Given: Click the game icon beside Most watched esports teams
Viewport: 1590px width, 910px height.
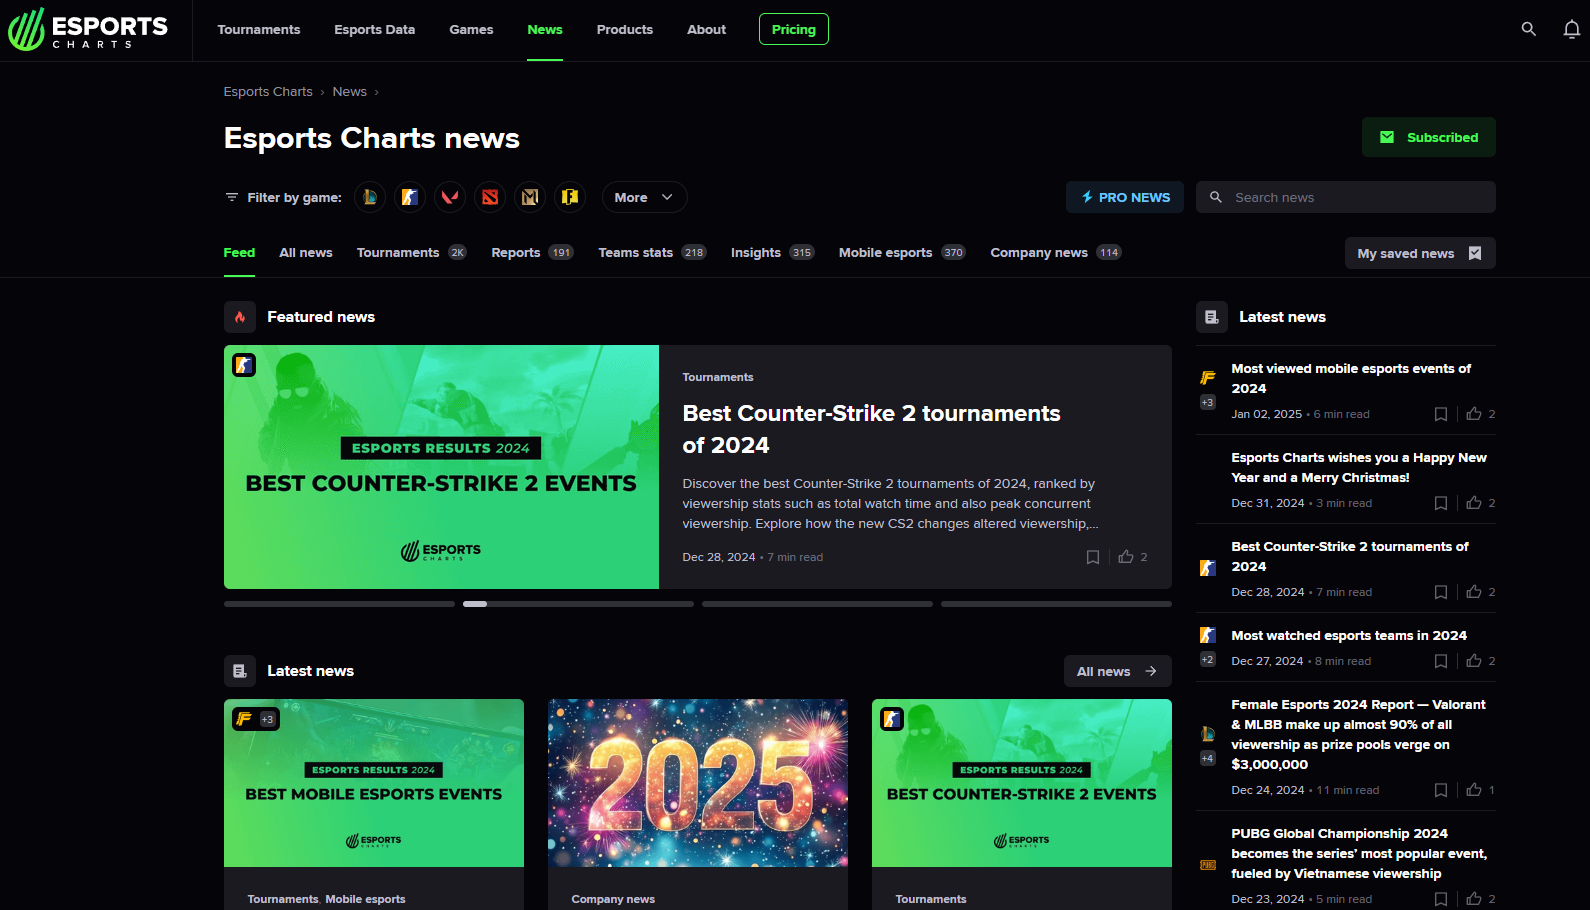Looking at the screenshot, I should [x=1208, y=635].
